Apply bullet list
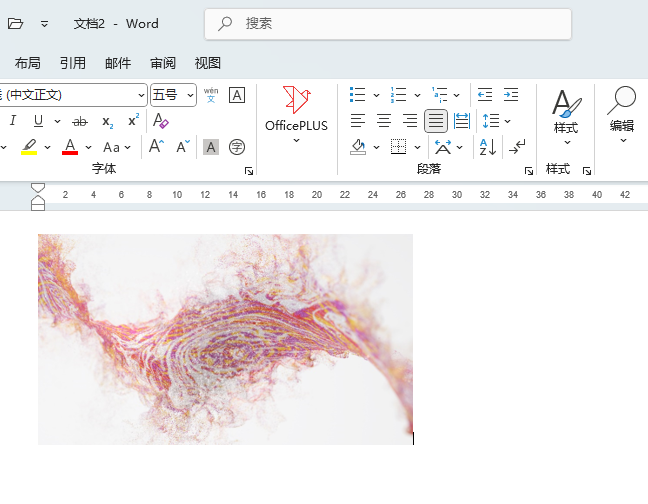 pos(357,95)
